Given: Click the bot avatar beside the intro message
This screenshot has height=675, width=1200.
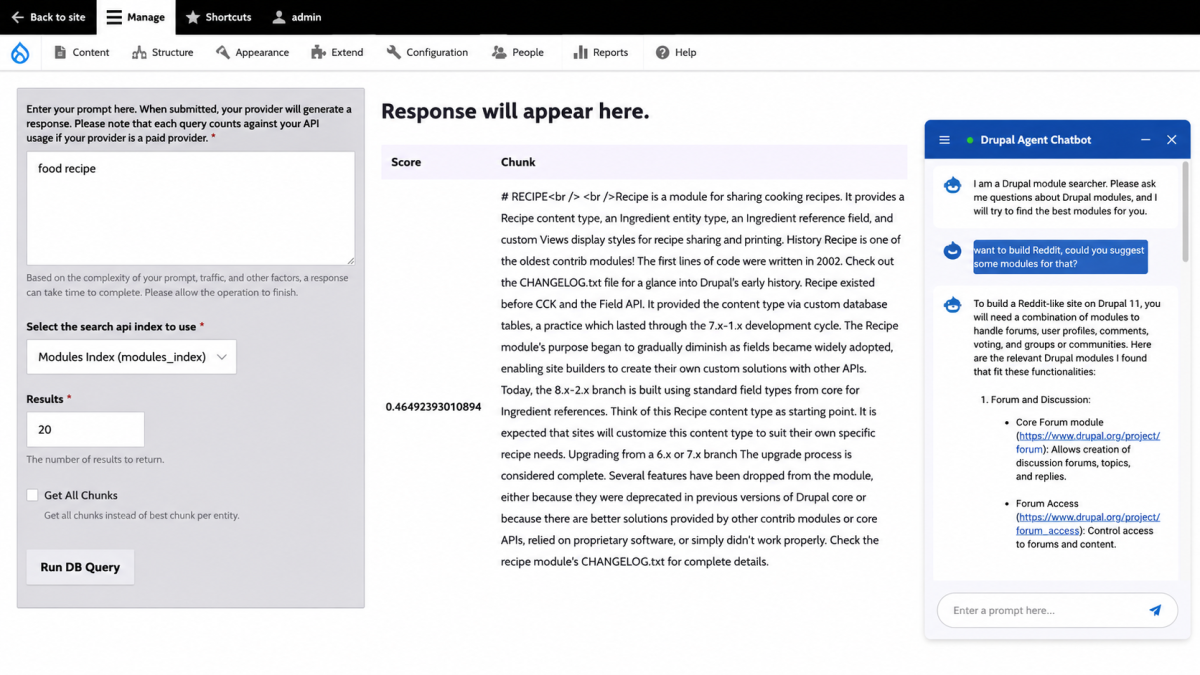Looking at the screenshot, I should [x=953, y=186].
